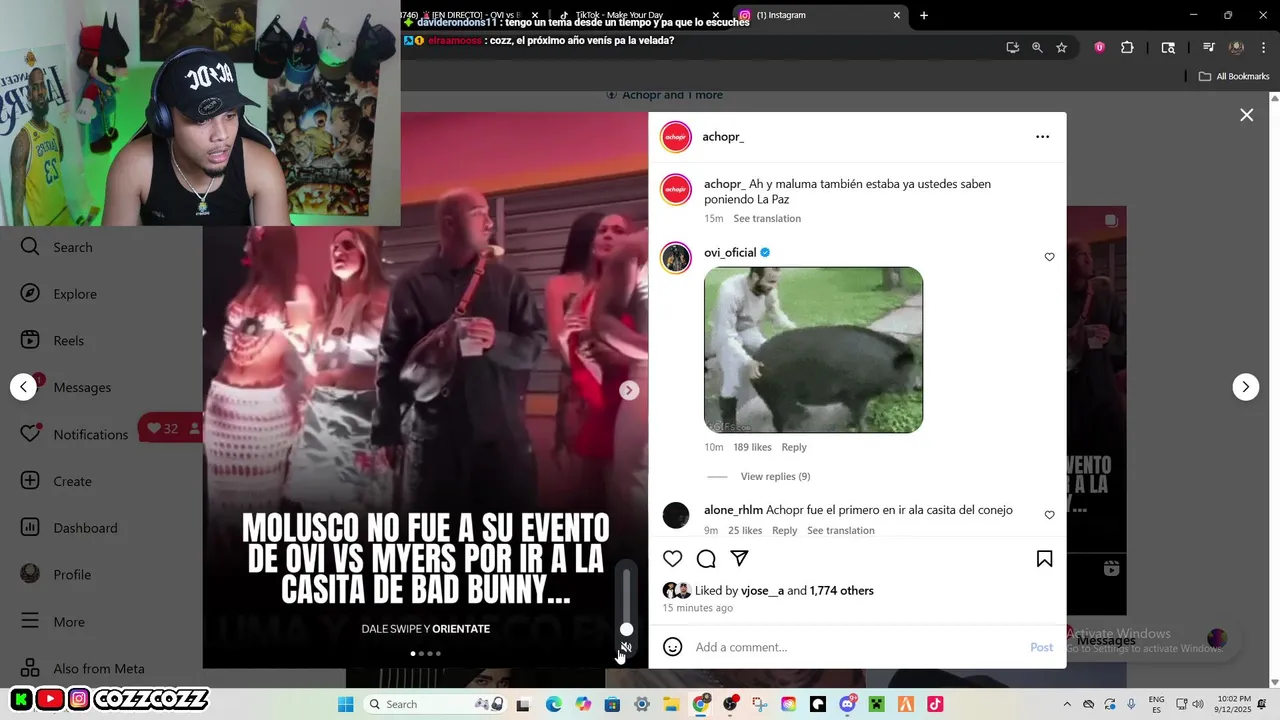Screen dimensions: 1280x720
Task: Go to next carousel slide on image
Action: click(629, 390)
